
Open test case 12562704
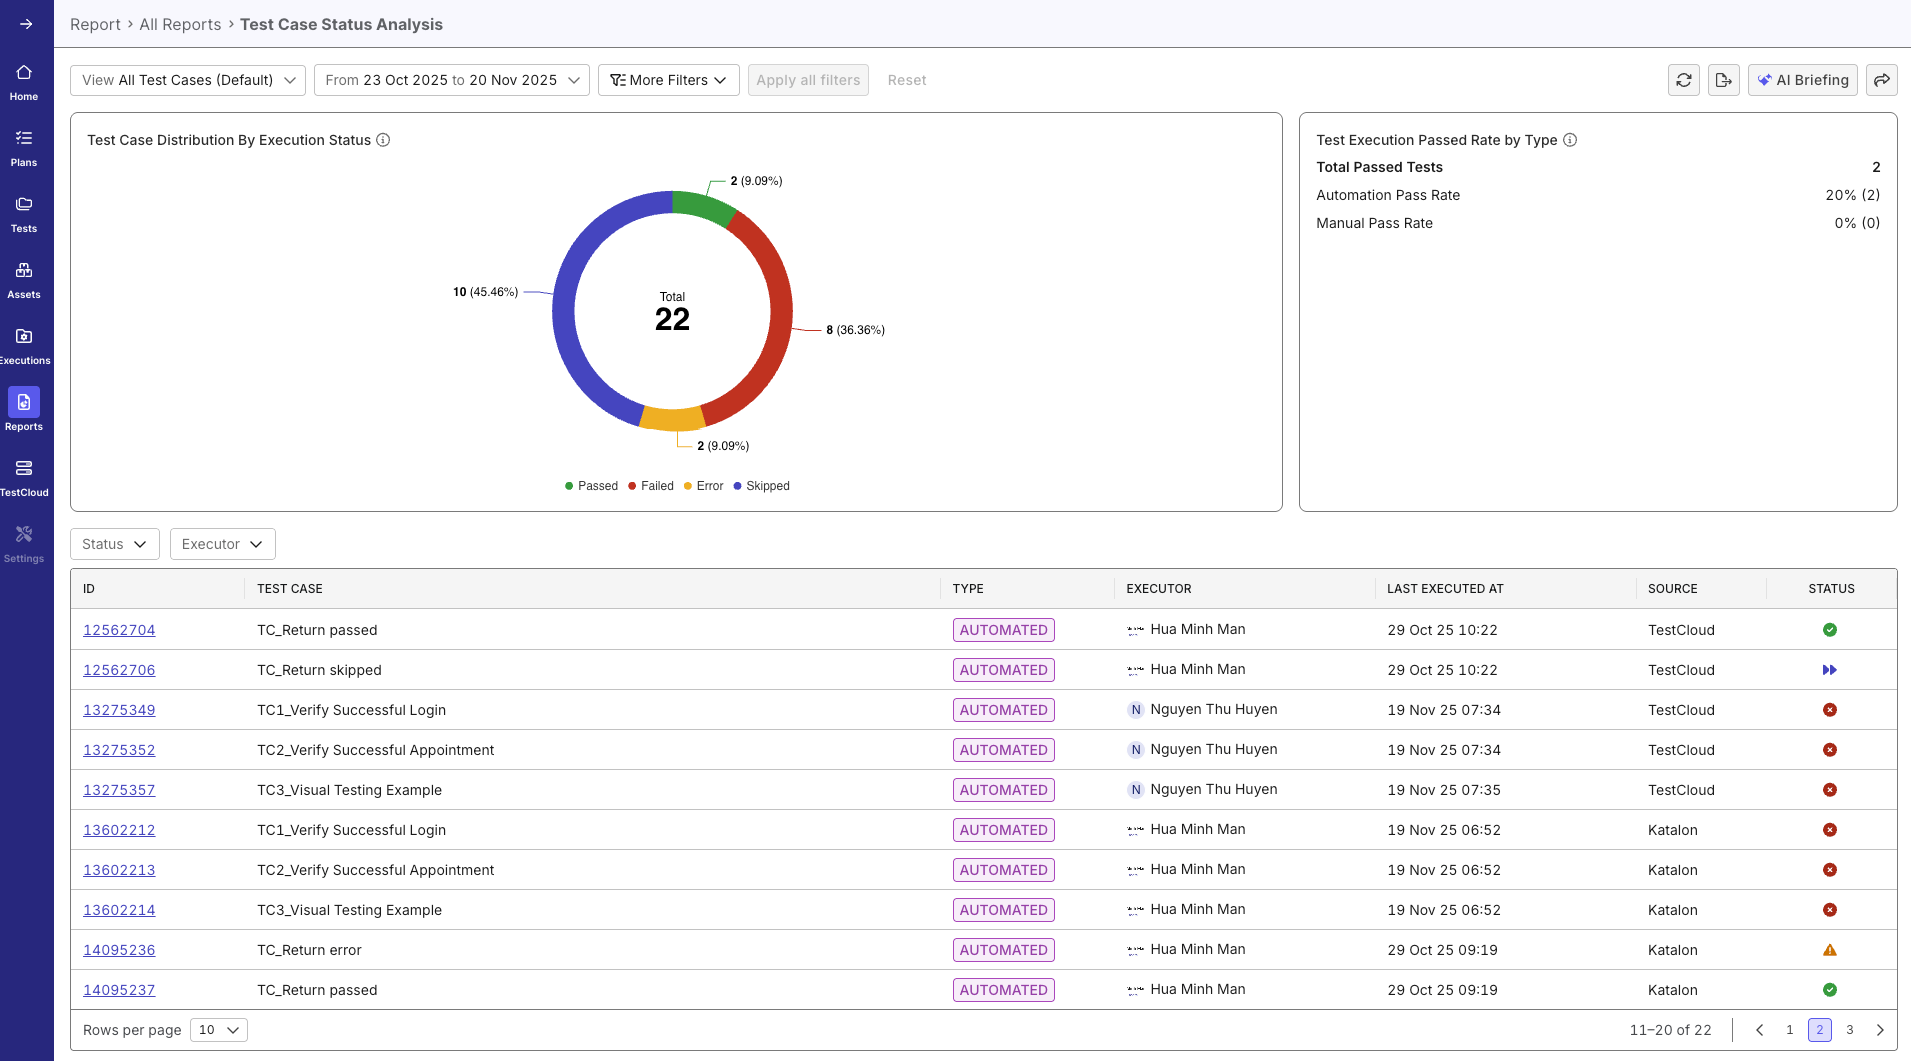[x=119, y=629]
